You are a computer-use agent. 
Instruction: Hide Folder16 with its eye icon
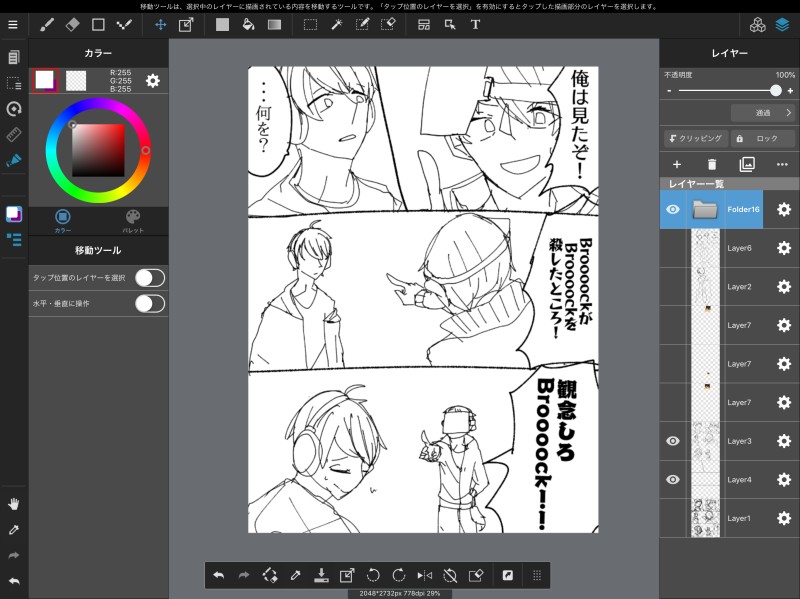pyautogui.click(x=673, y=209)
